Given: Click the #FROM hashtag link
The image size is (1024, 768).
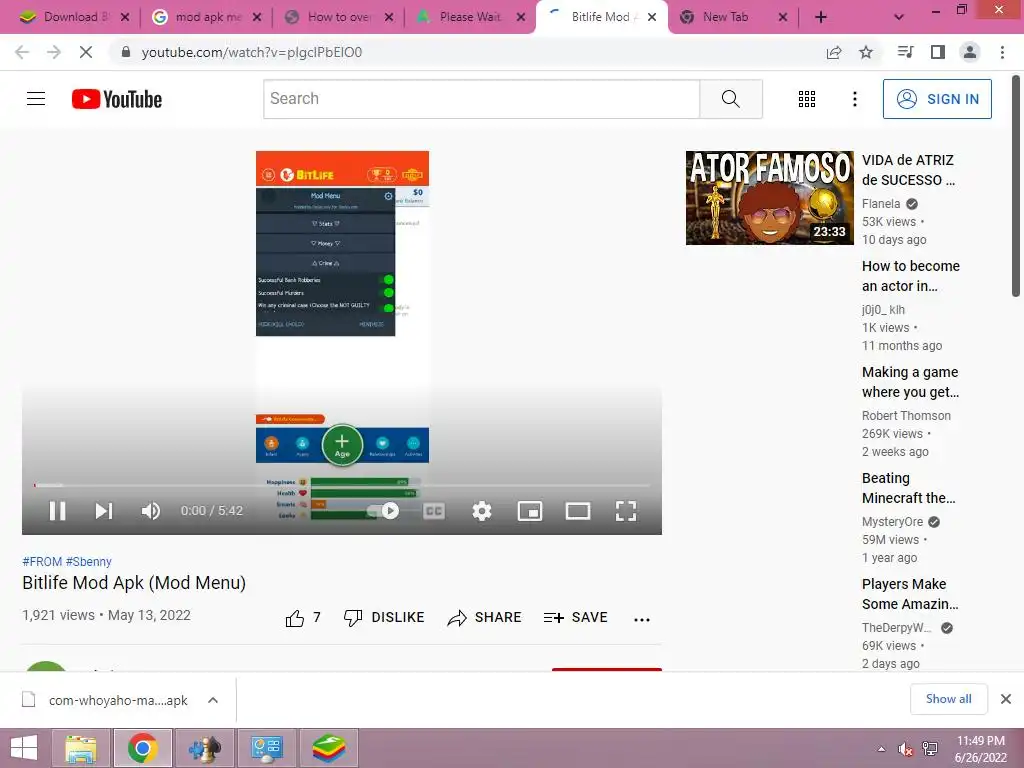Looking at the screenshot, I should click(x=42, y=562).
